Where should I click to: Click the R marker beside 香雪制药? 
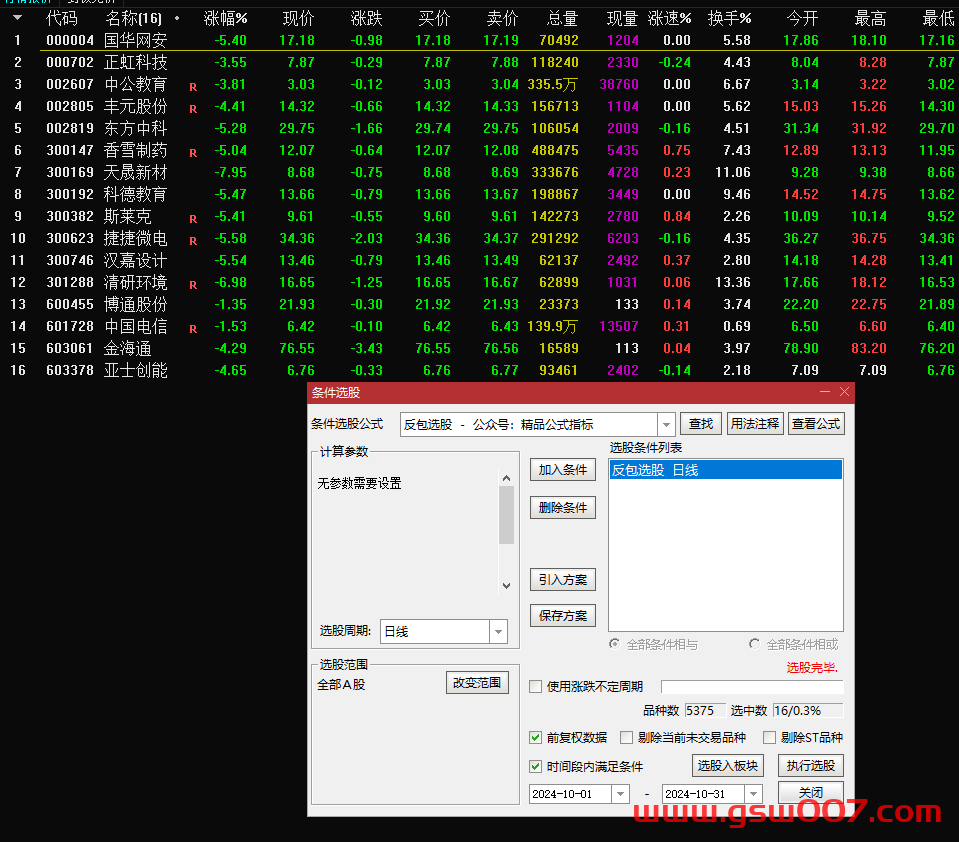[193, 153]
